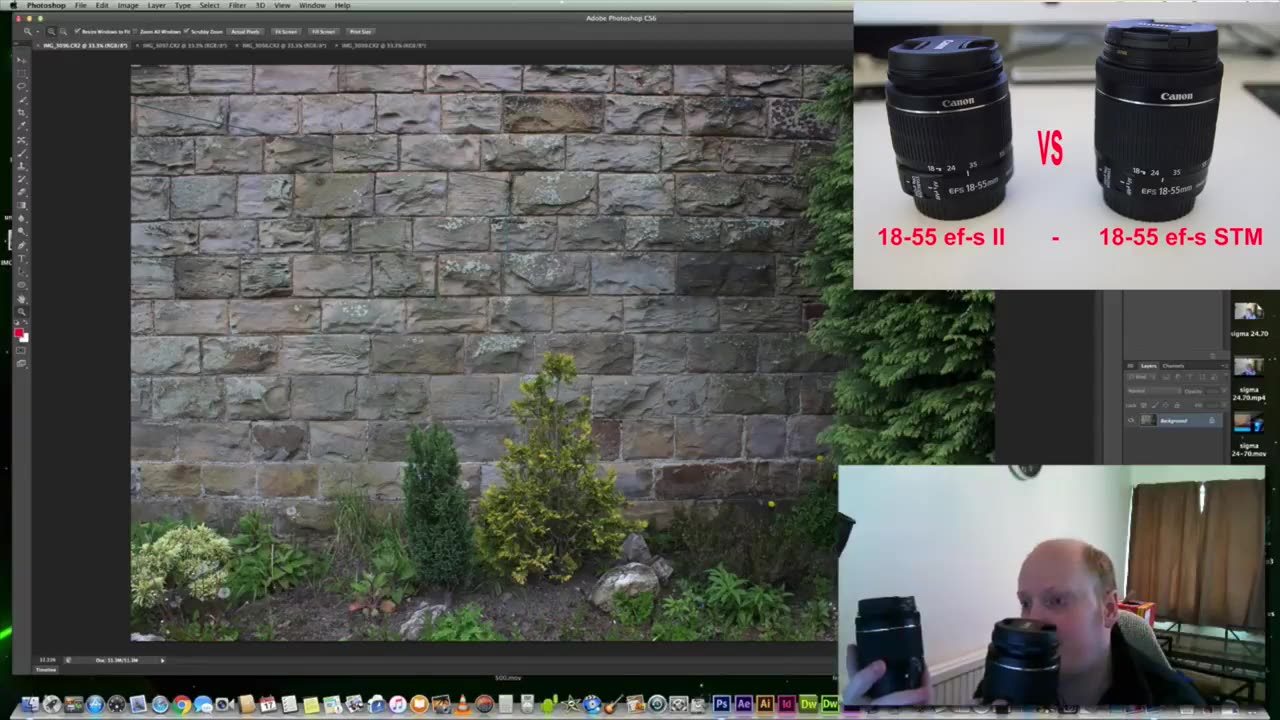This screenshot has height=720, width=1280.
Task: Toggle Zoom All Windows checkbox
Action: pyautogui.click(x=135, y=32)
